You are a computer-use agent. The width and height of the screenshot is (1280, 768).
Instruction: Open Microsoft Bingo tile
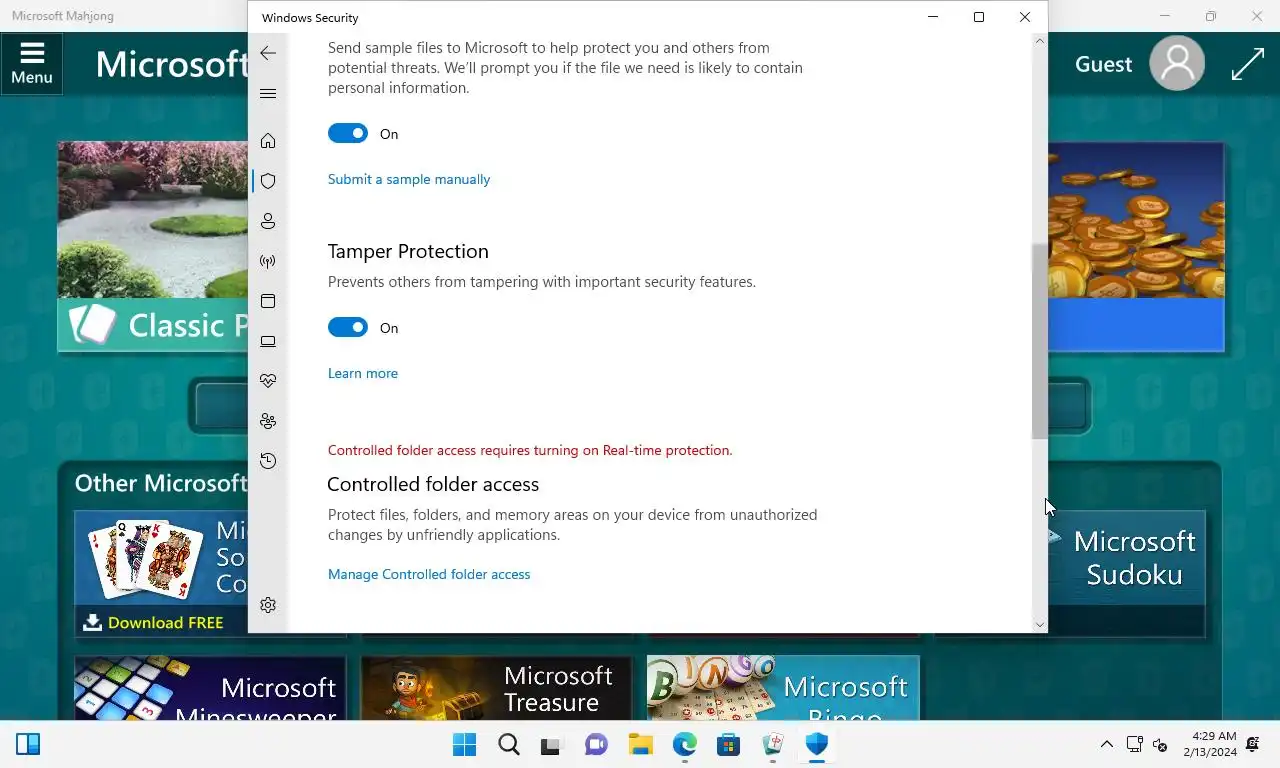[x=783, y=688]
